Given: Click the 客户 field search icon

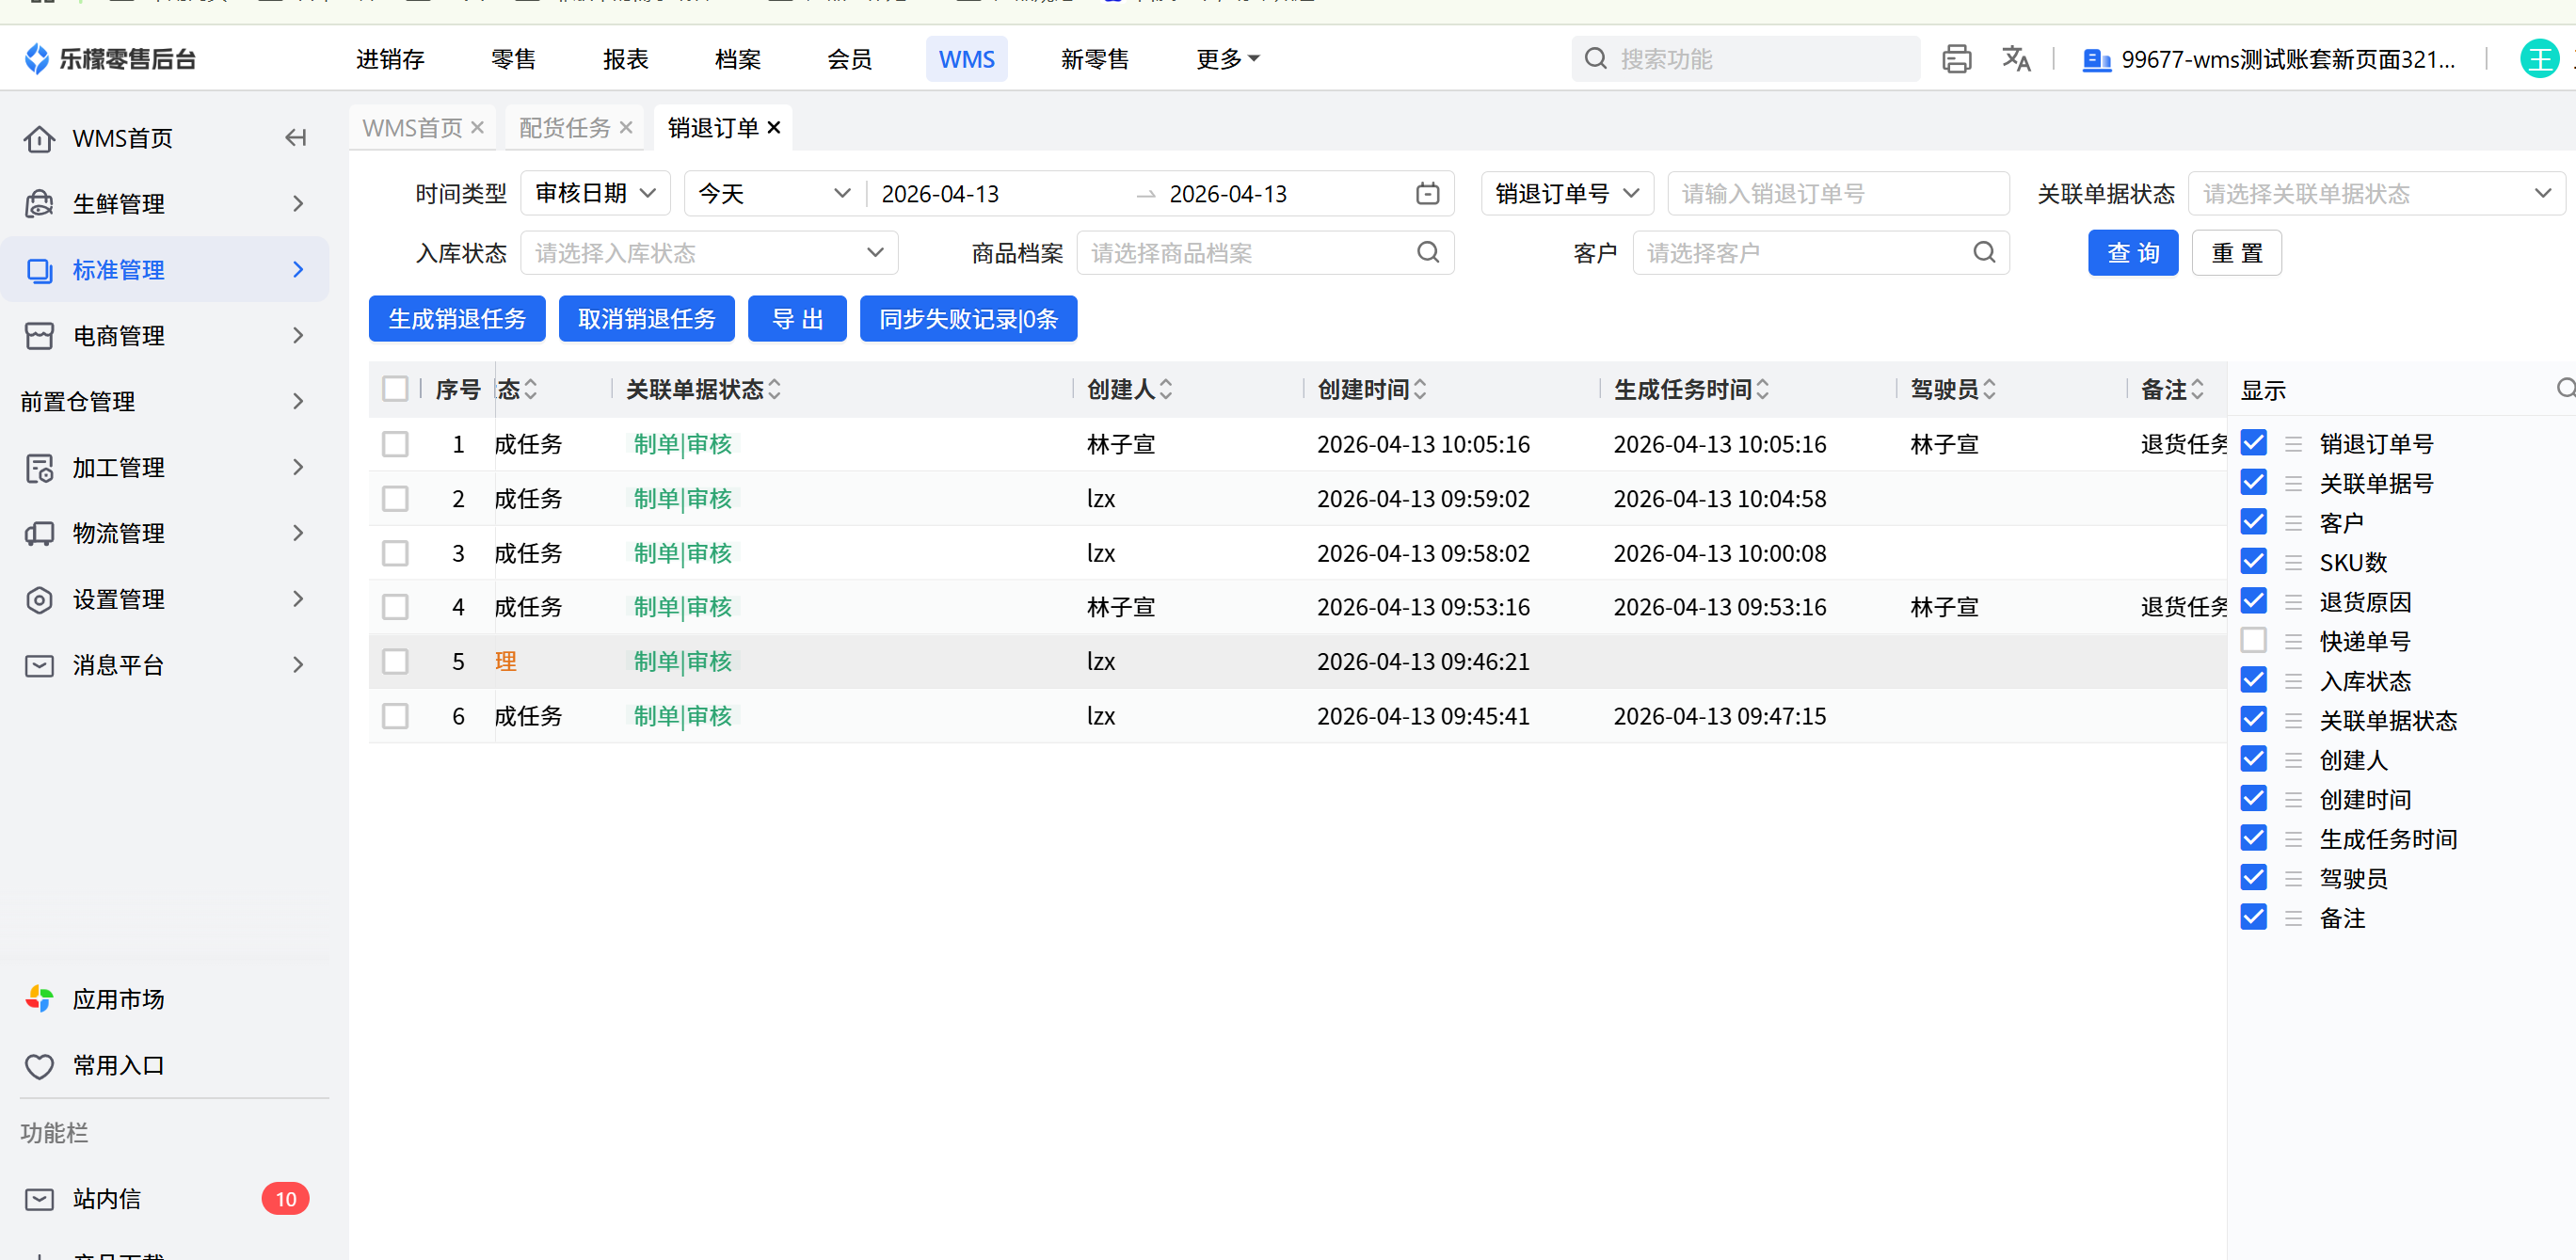Looking at the screenshot, I should click(1984, 253).
